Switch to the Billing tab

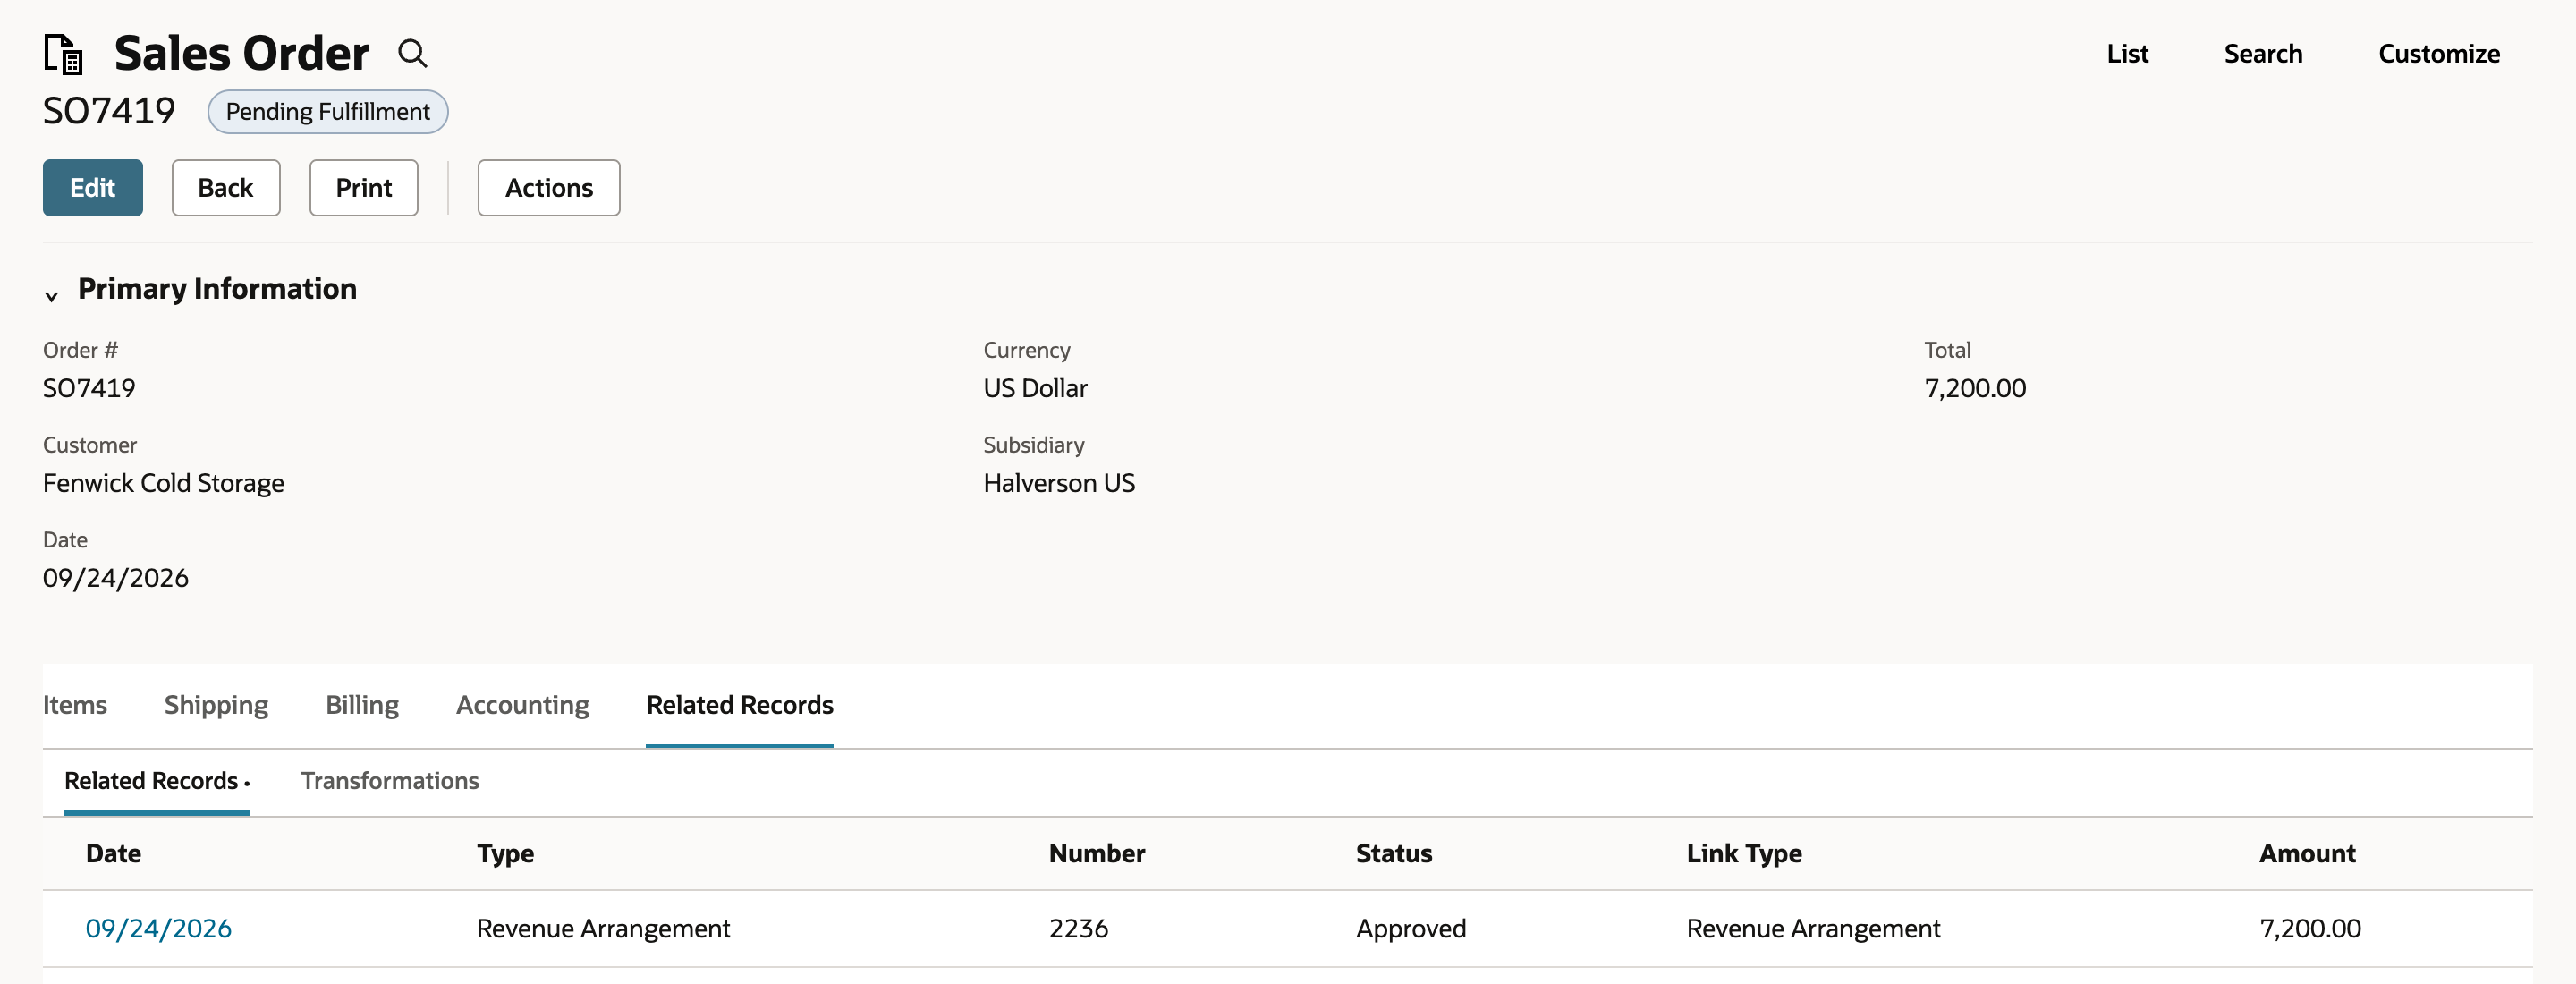click(362, 705)
